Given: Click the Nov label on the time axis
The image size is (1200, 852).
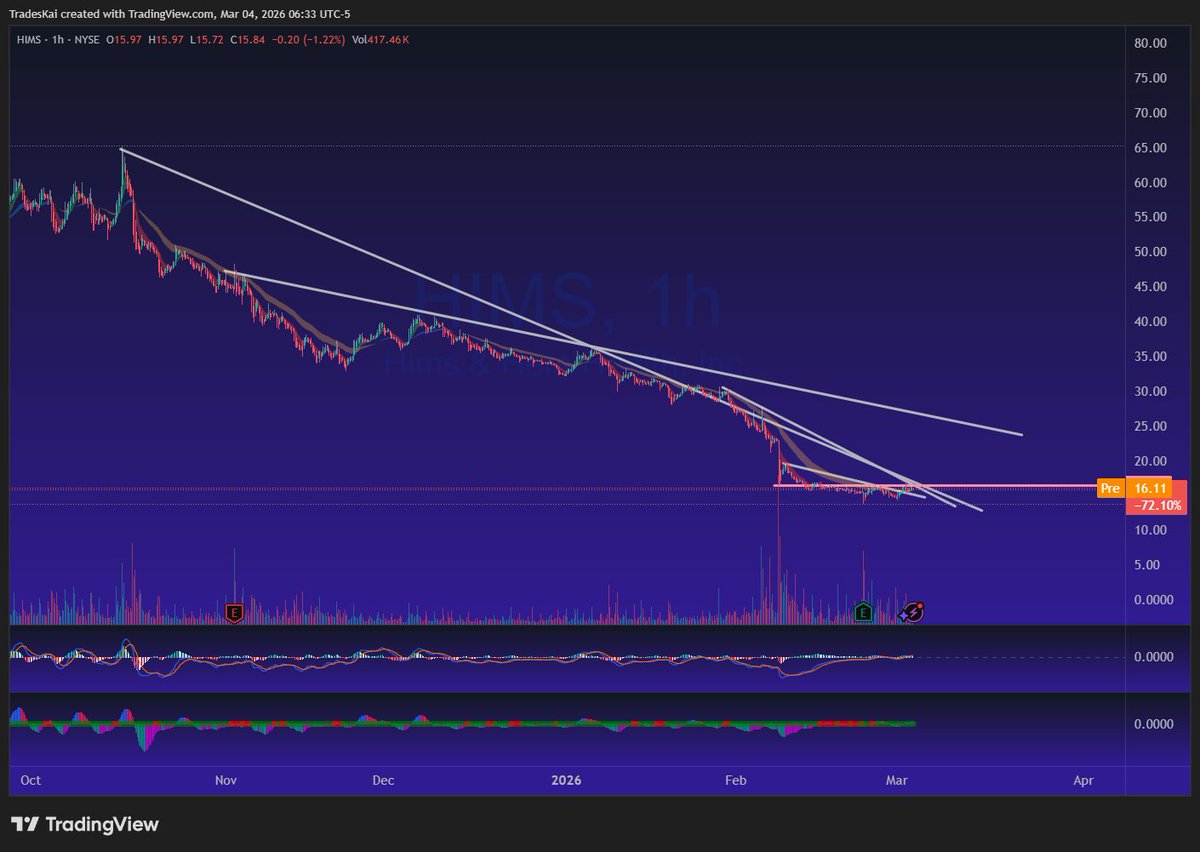Looking at the screenshot, I should tap(227, 779).
